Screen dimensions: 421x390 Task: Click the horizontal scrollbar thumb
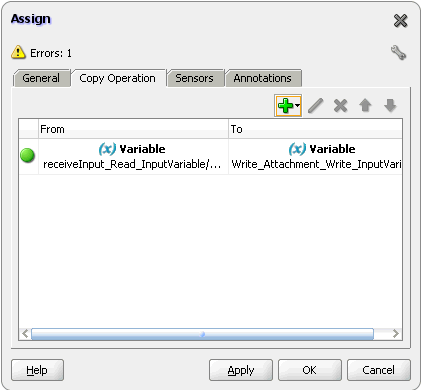pos(202,334)
